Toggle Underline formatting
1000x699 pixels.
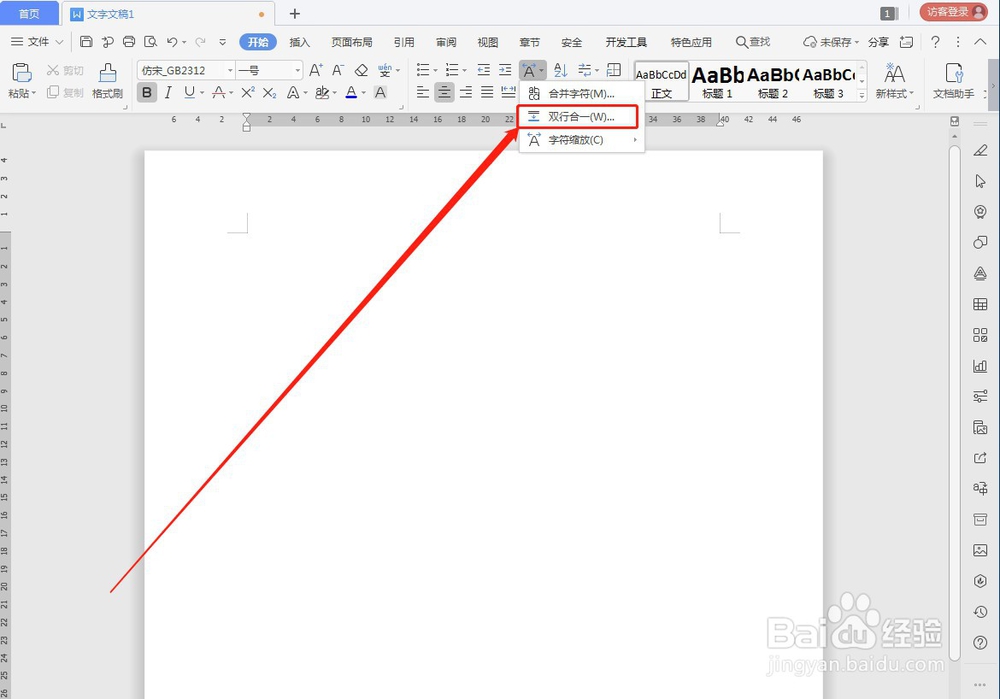coord(189,92)
